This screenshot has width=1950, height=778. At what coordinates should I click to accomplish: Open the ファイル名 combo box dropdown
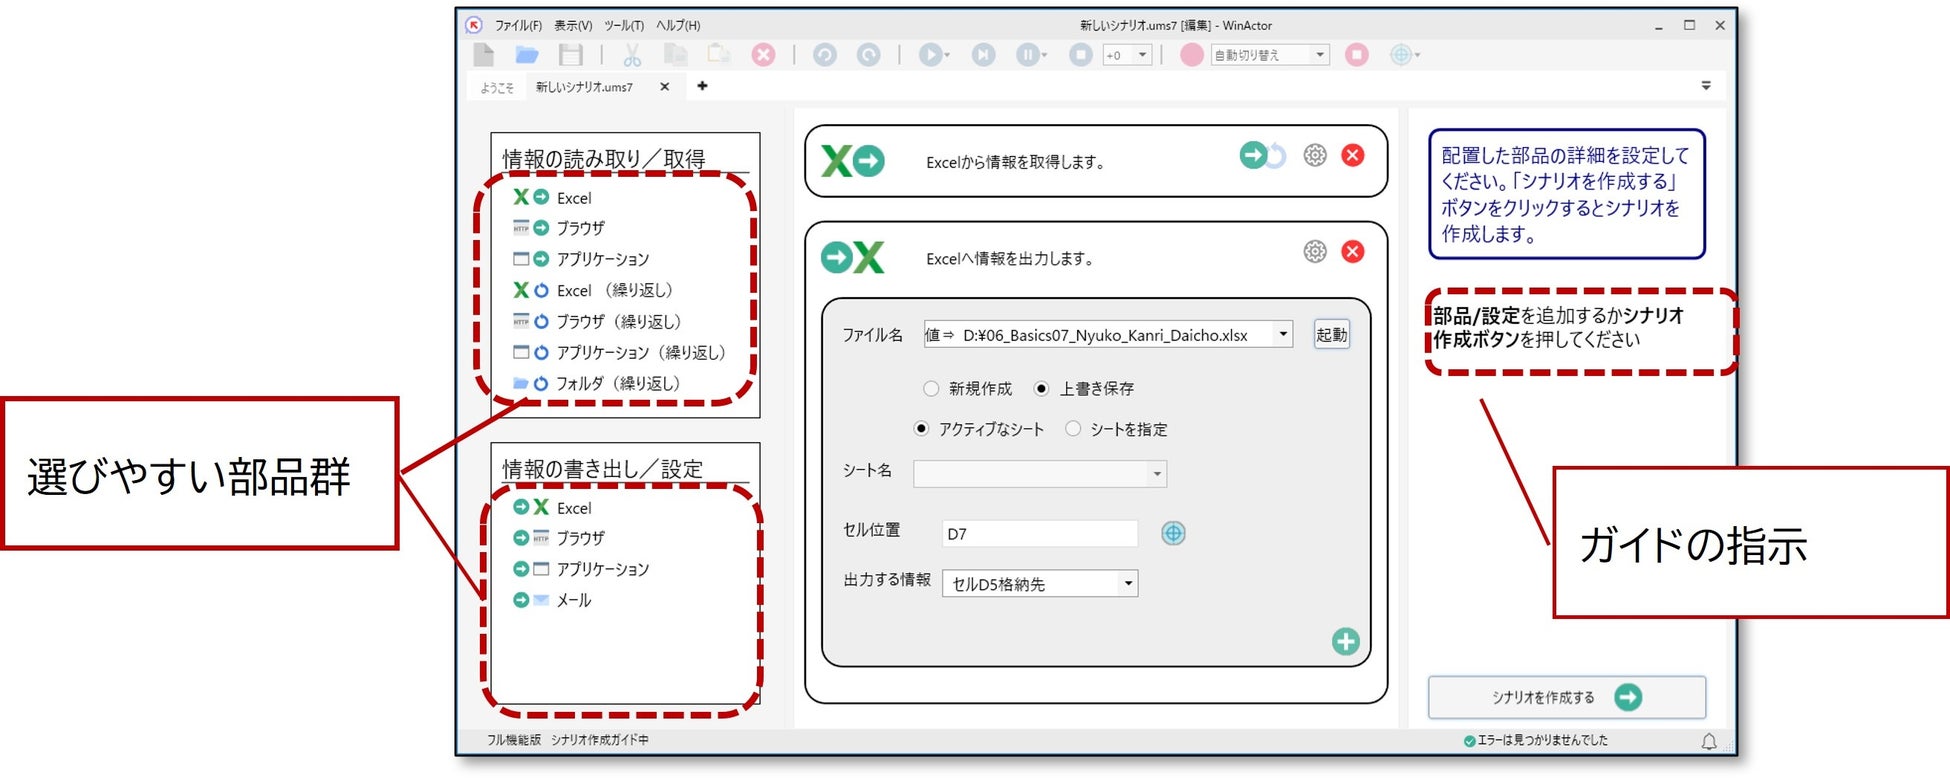tap(1283, 334)
